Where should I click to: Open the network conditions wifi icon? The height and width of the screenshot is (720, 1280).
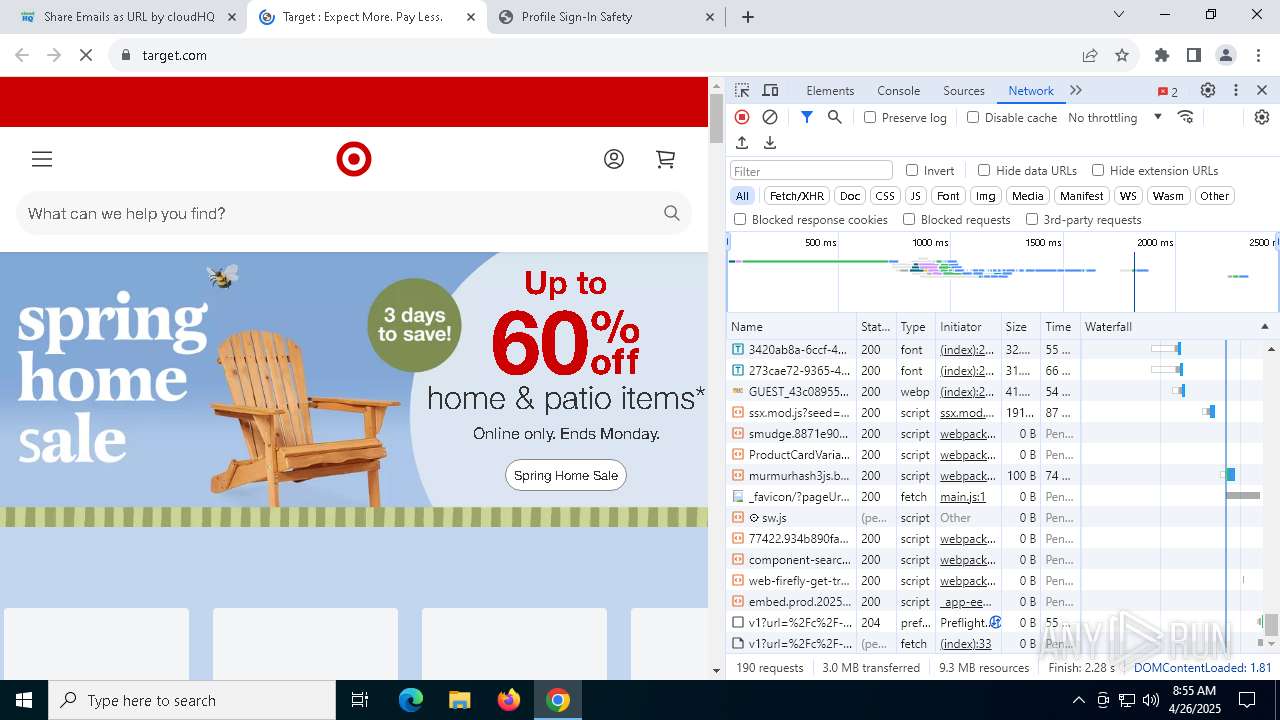pyautogui.click(x=1186, y=117)
